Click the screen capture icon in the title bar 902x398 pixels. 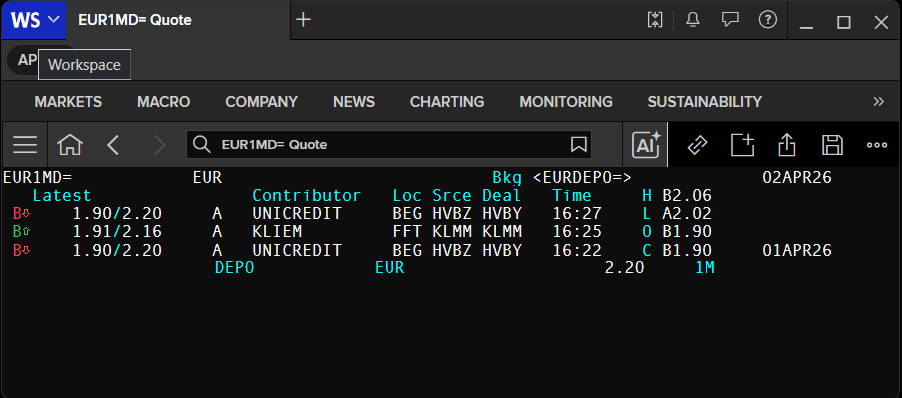(x=655, y=20)
